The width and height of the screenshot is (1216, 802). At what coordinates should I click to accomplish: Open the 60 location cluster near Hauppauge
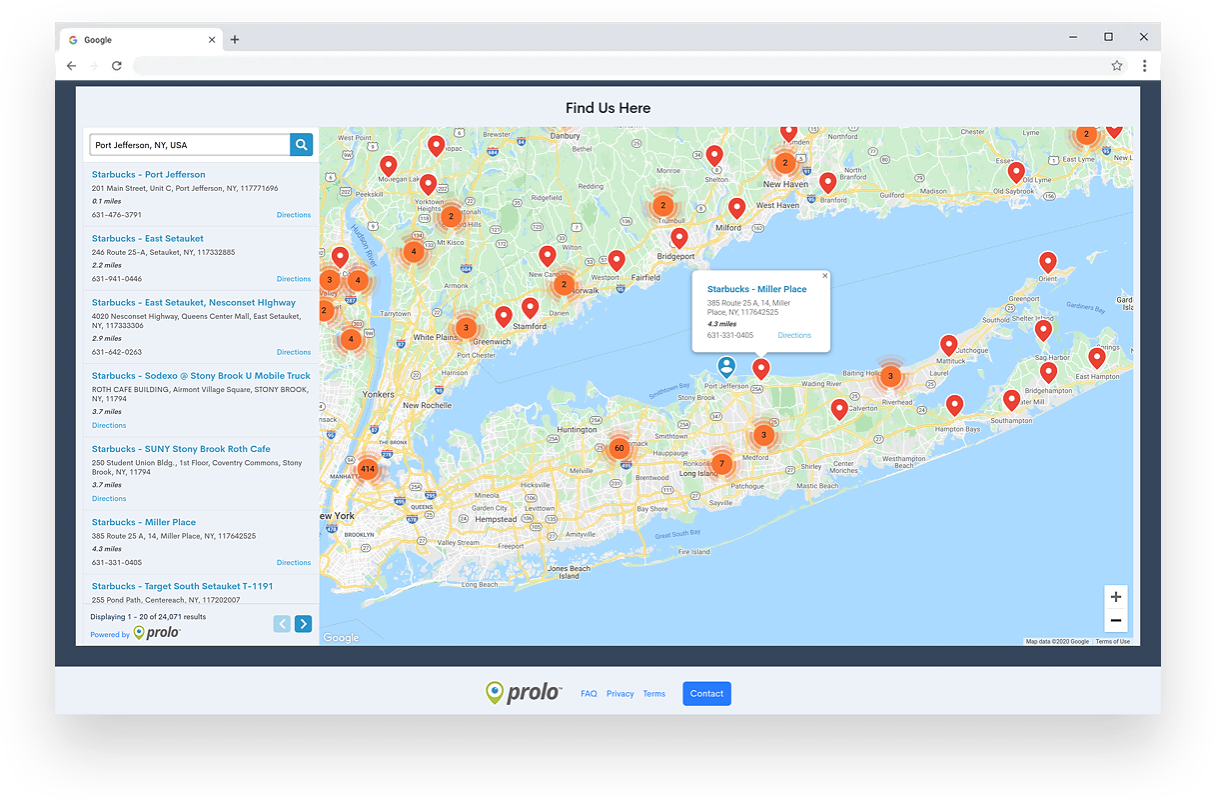click(x=620, y=447)
